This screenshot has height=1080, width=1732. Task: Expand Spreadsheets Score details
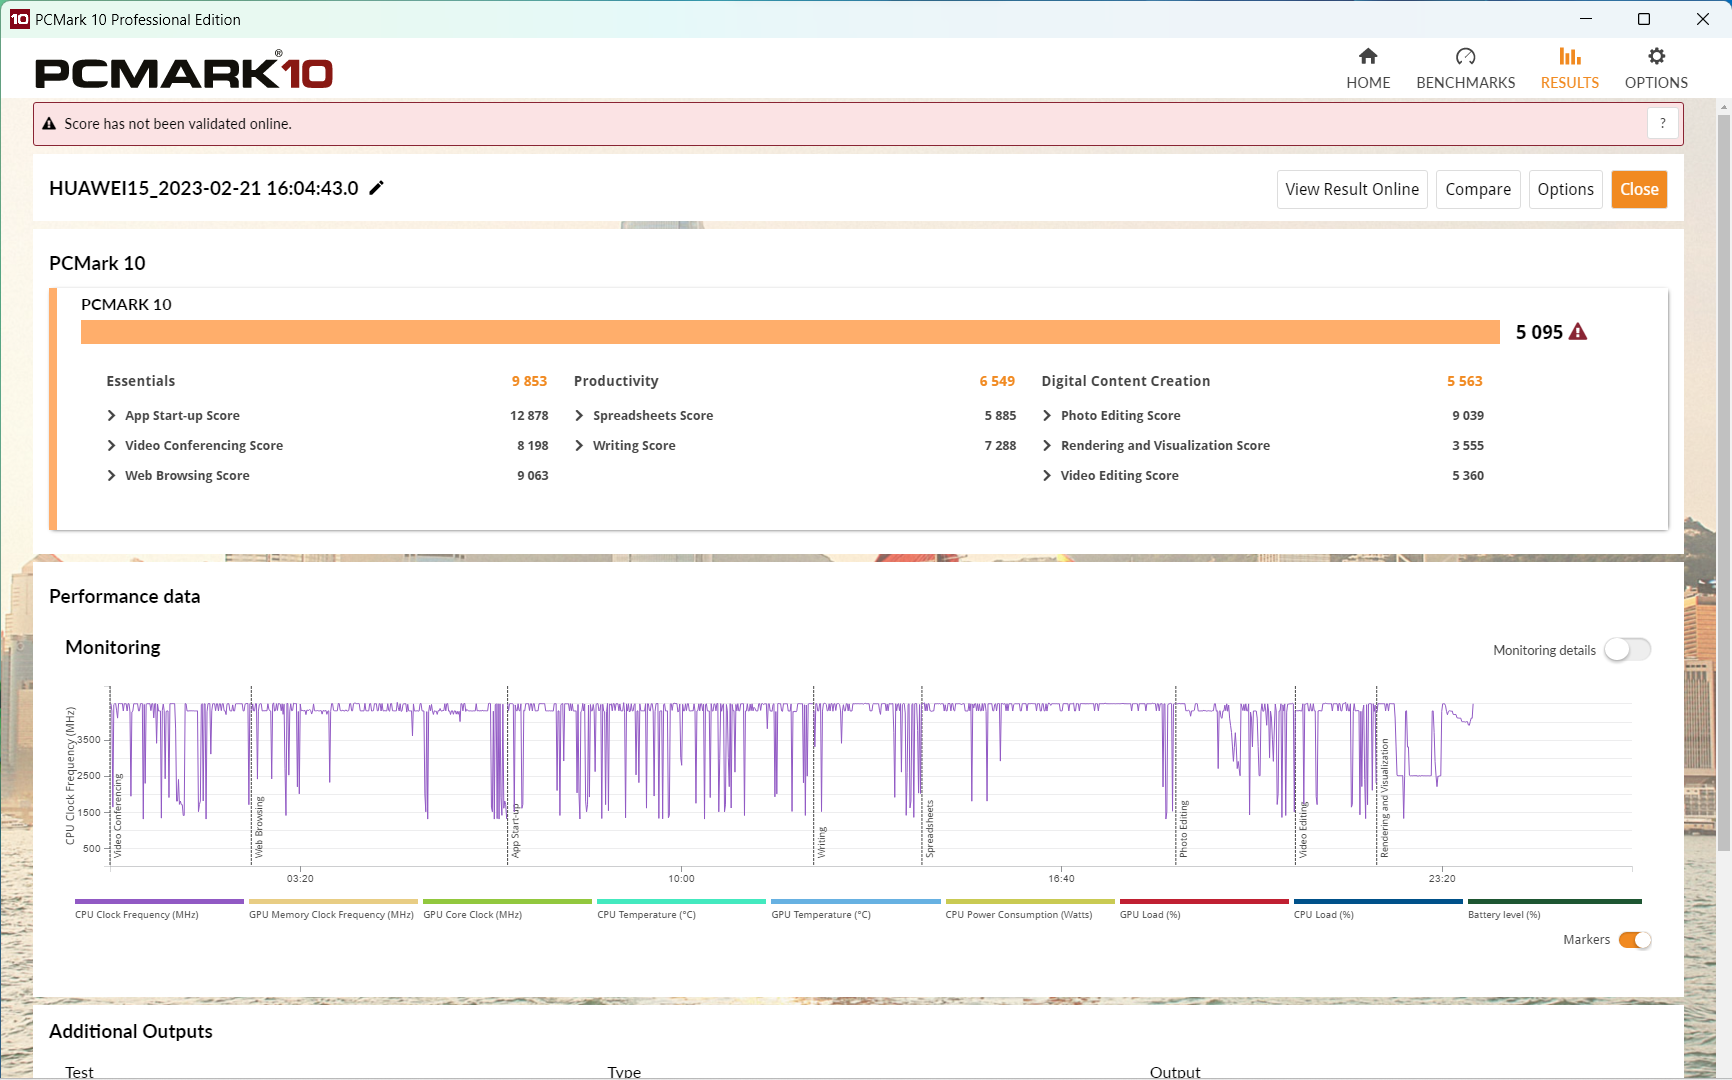coord(579,416)
